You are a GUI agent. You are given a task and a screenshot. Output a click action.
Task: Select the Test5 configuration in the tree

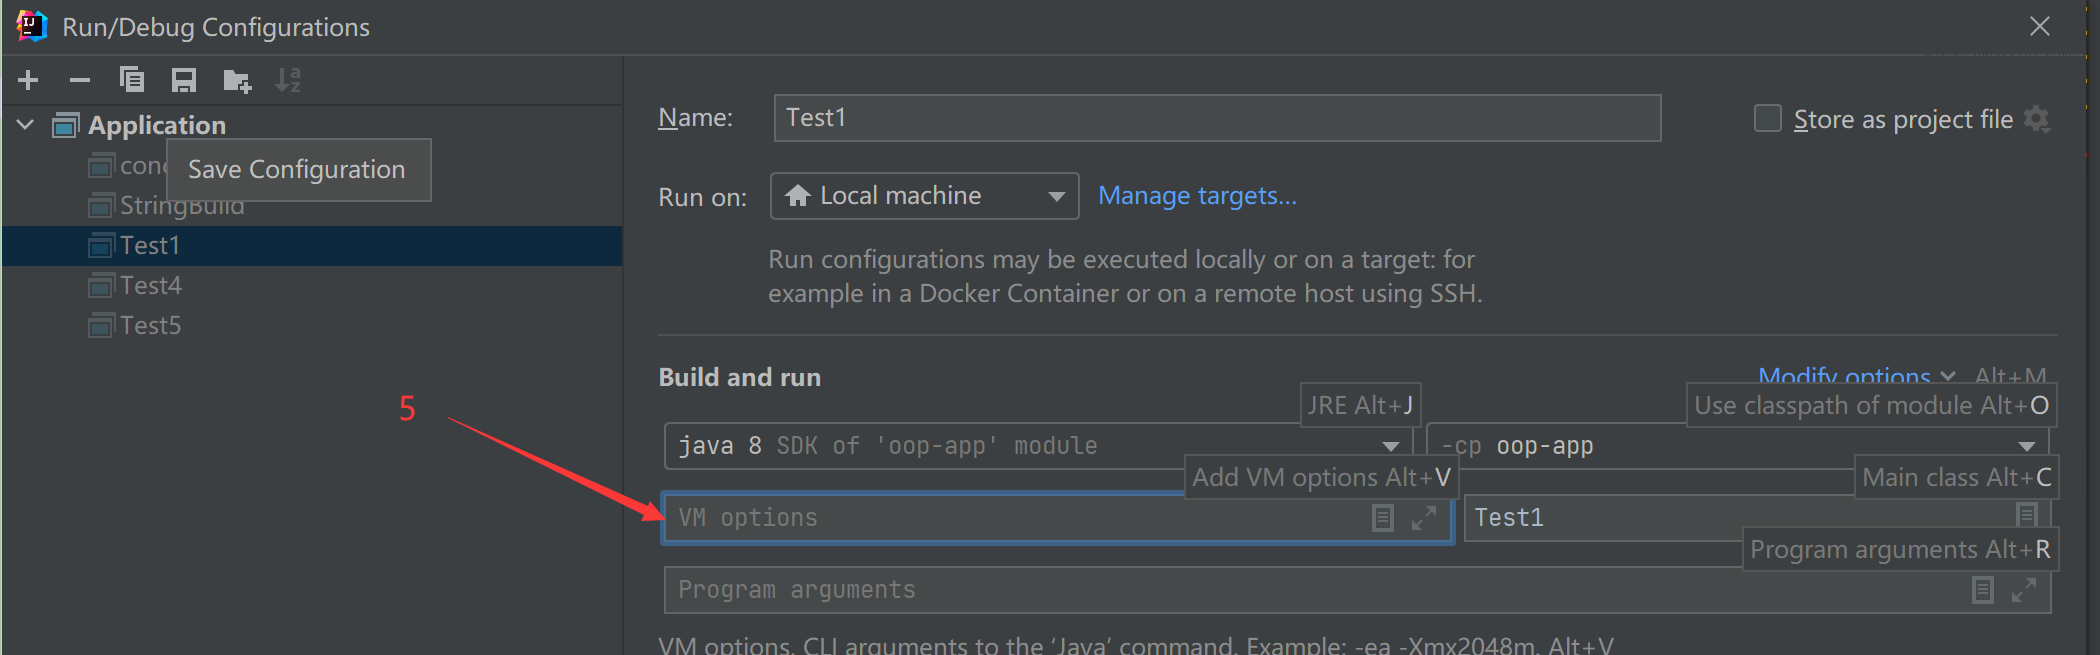(x=151, y=326)
